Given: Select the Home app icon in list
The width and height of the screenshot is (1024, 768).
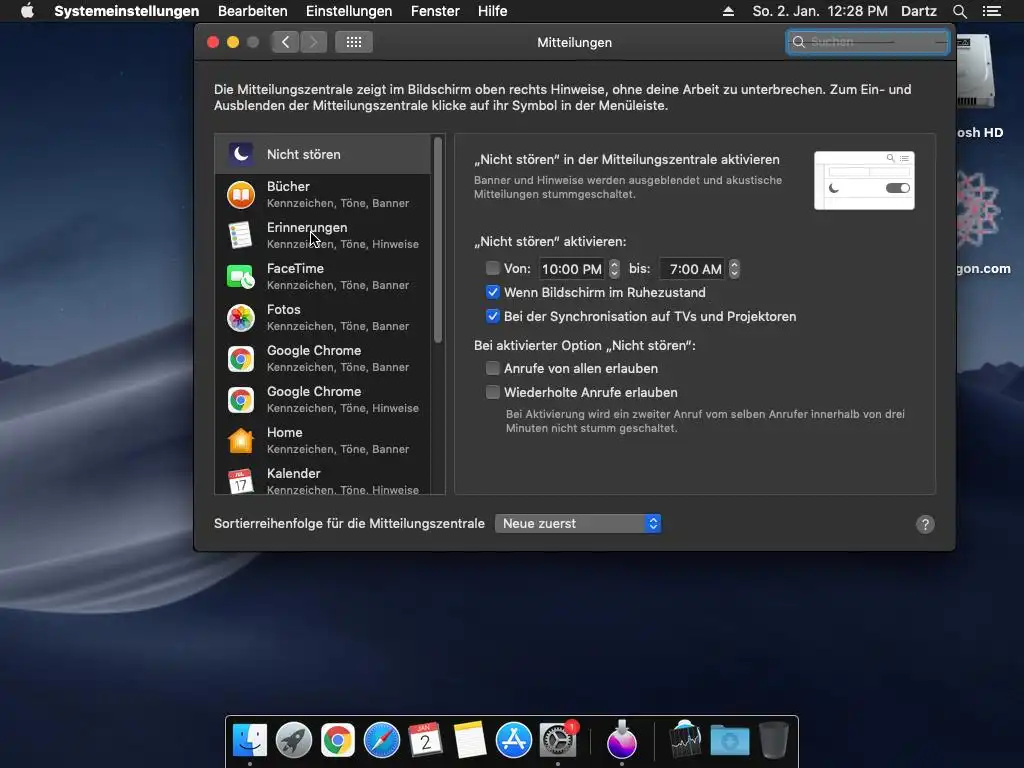Looking at the screenshot, I should click(241, 441).
